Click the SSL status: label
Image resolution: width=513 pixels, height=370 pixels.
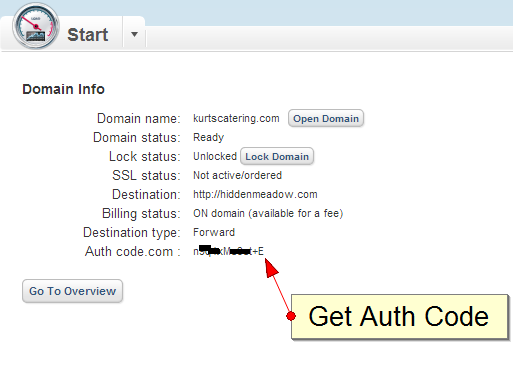tap(146, 175)
